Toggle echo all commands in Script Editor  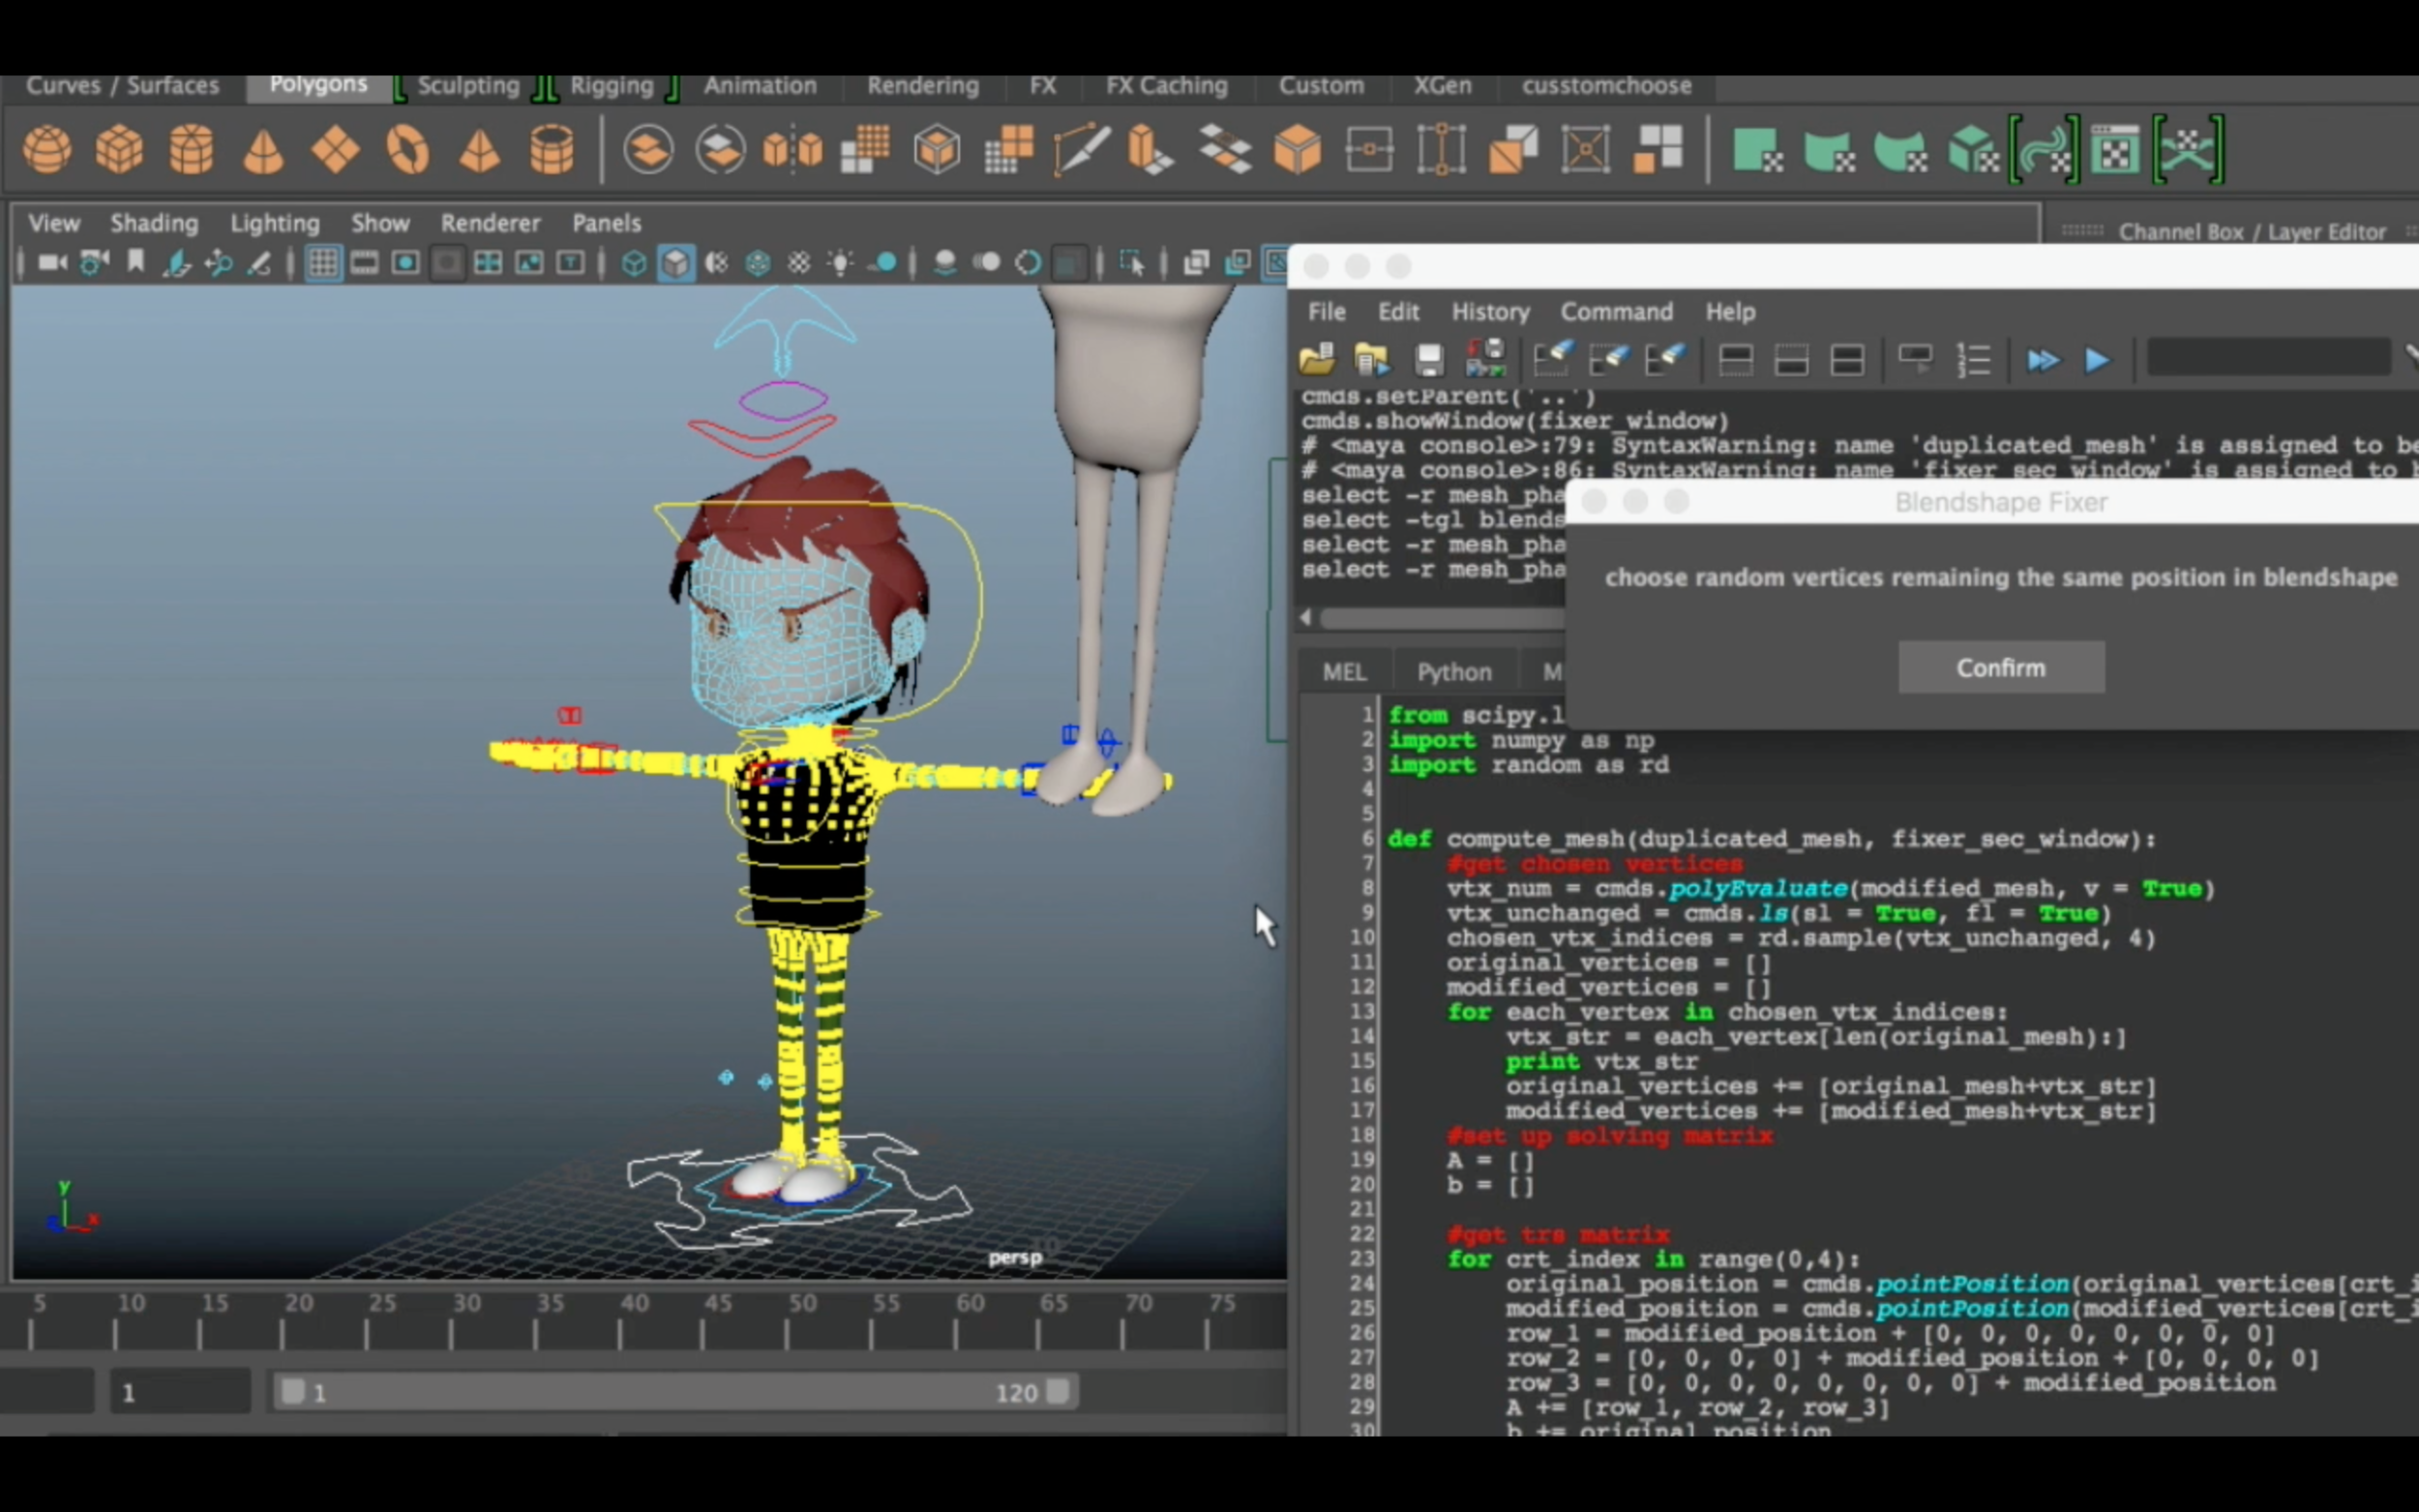(1915, 359)
